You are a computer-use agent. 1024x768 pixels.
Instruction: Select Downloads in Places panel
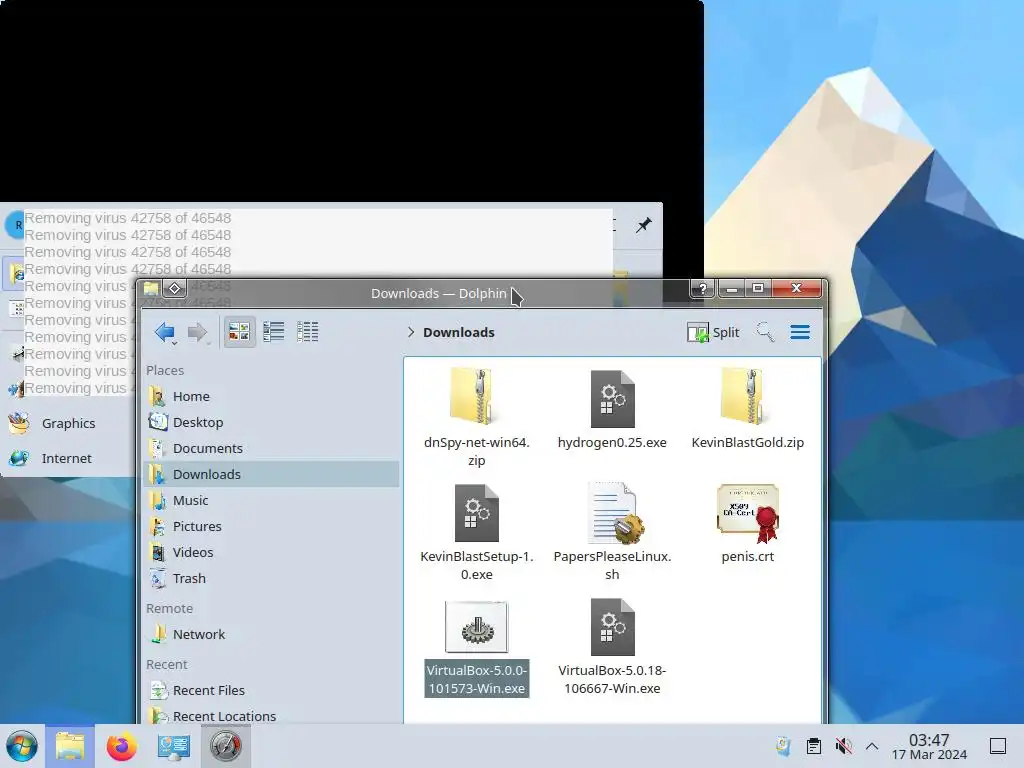pos(271,474)
